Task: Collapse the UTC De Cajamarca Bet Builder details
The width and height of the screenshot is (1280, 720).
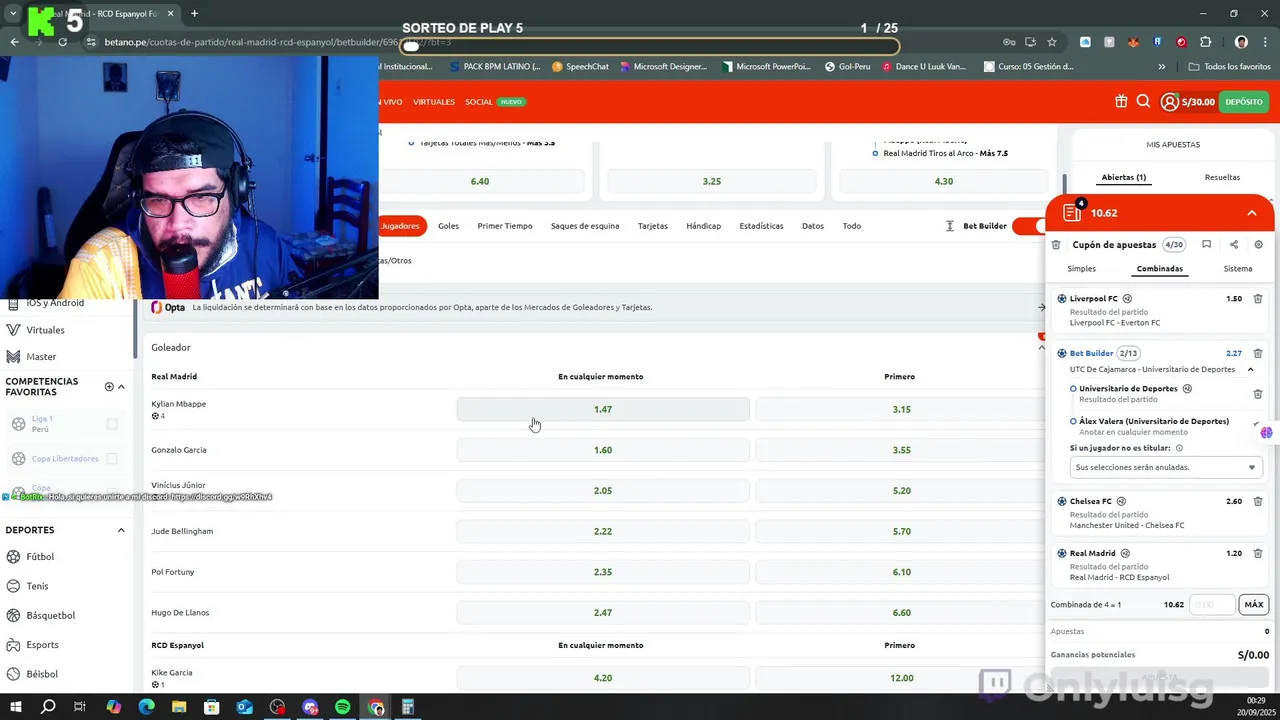Action: pyautogui.click(x=1250, y=370)
